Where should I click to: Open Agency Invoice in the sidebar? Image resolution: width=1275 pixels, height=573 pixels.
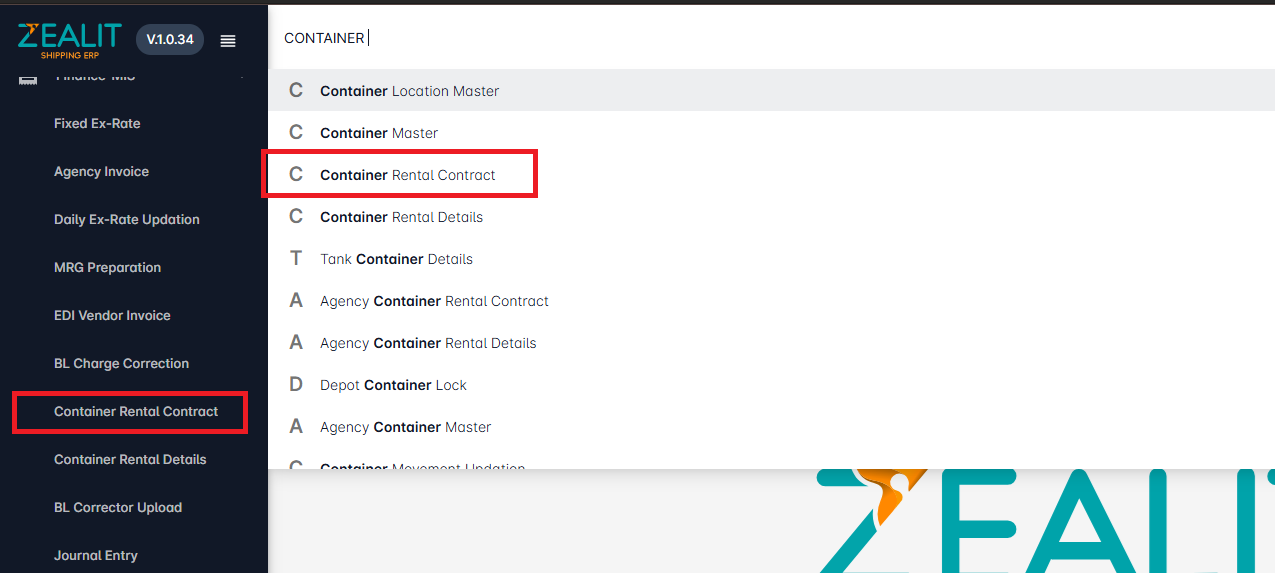pyautogui.click(x=101, y=171)
